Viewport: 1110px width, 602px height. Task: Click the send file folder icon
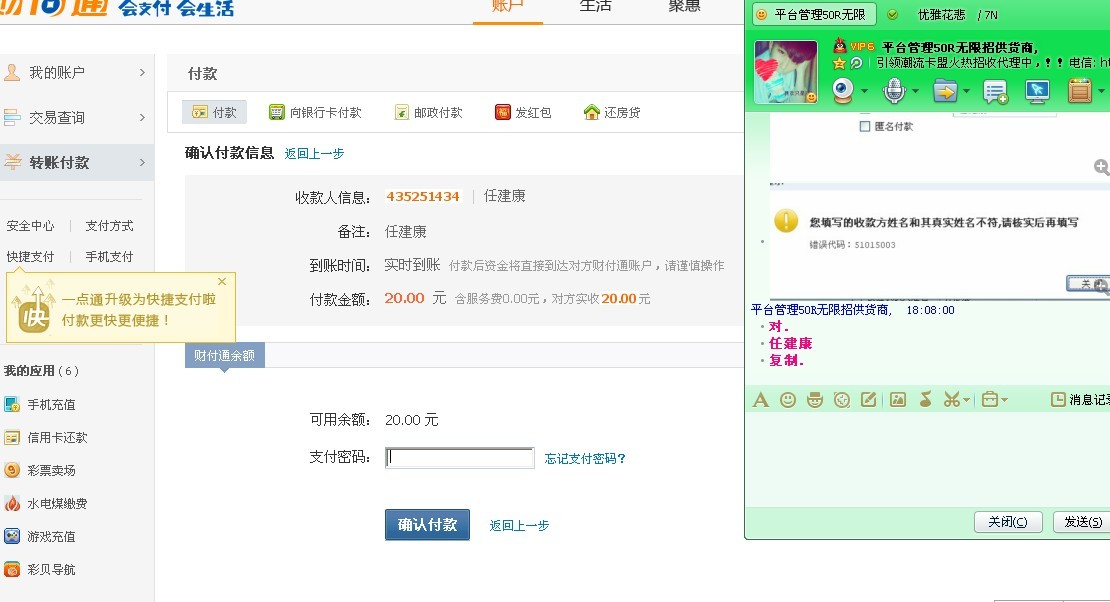[945, 91]
